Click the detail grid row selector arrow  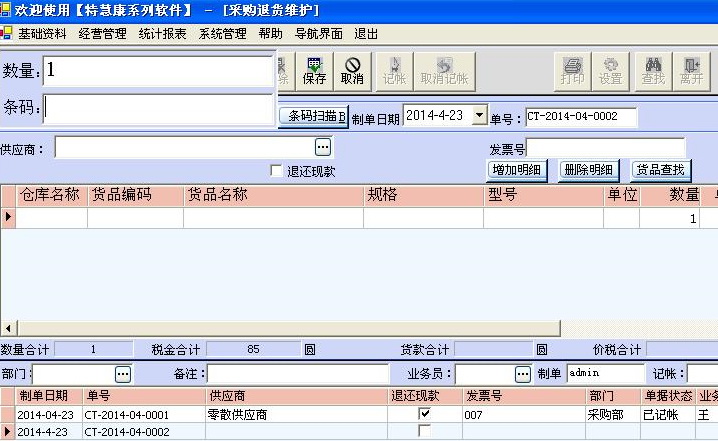point(8,218)
